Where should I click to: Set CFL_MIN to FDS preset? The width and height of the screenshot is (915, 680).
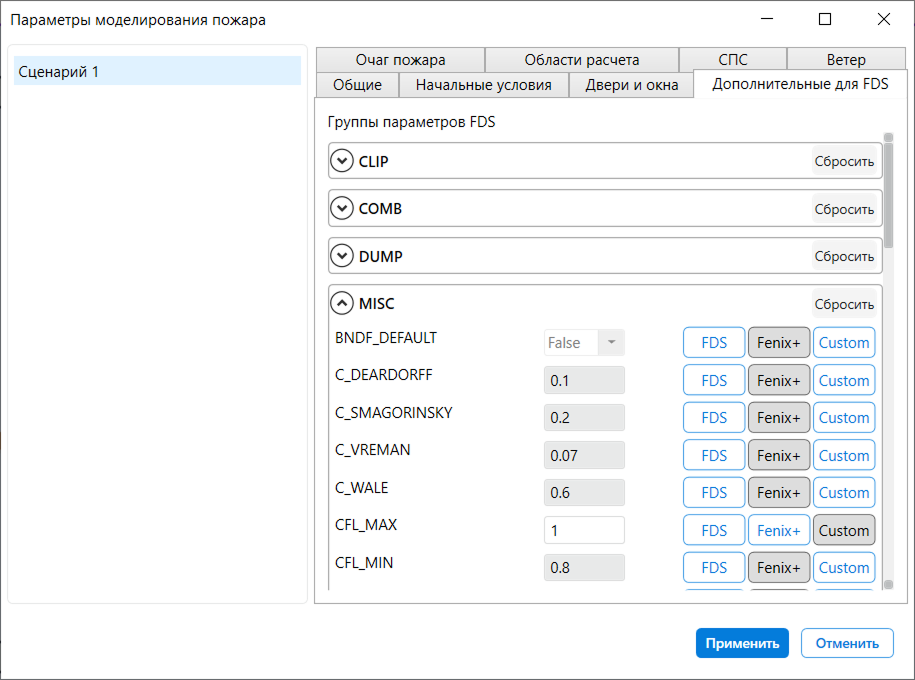[714, 568]
